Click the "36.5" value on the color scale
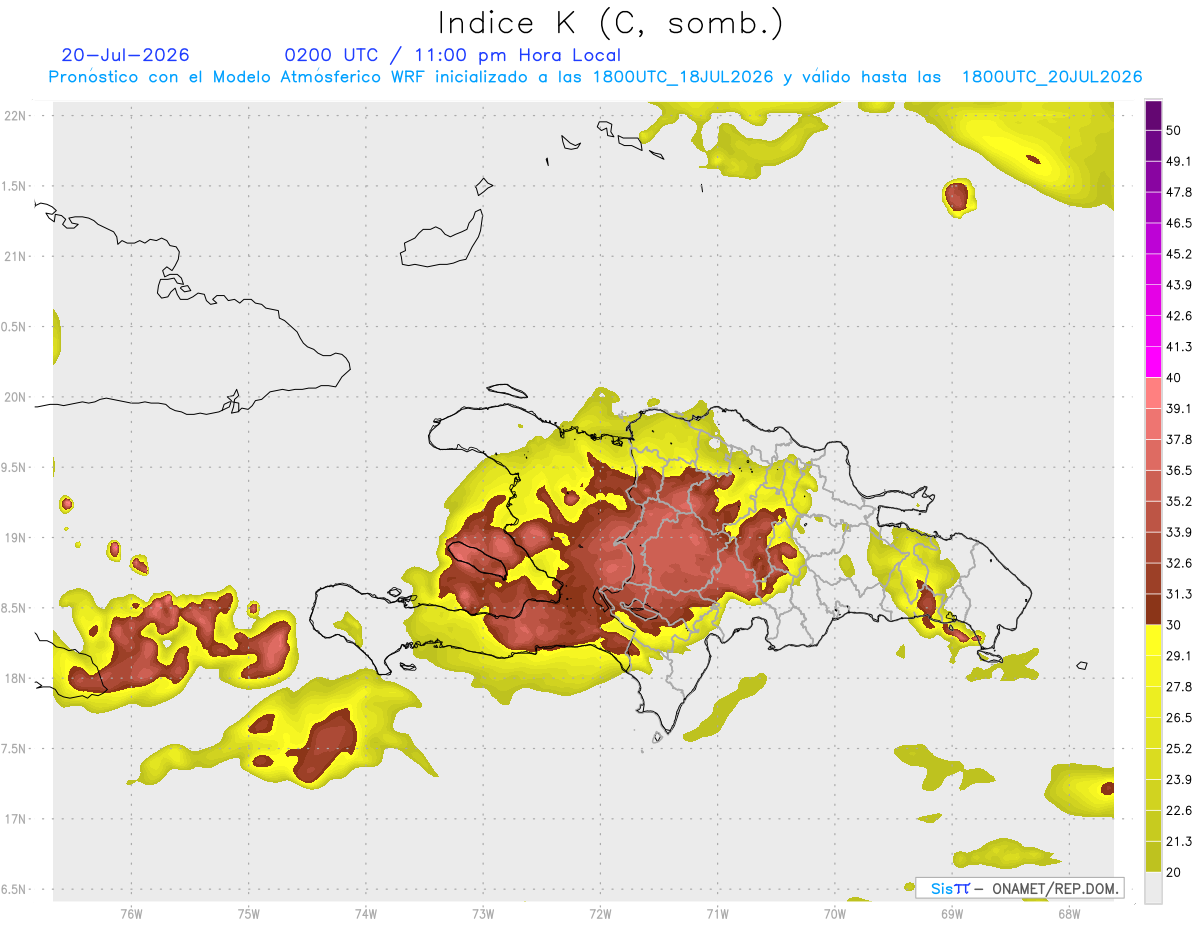Screen dimensions: 1200x927 point(1179,471)
